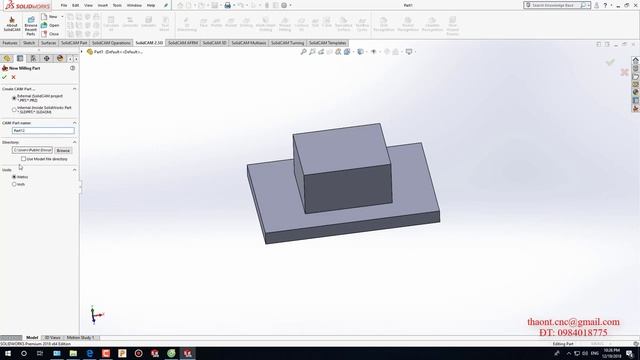Switch to SolidCAM Turning tab
The image size is (640, 360).
[x=287, y=43]
